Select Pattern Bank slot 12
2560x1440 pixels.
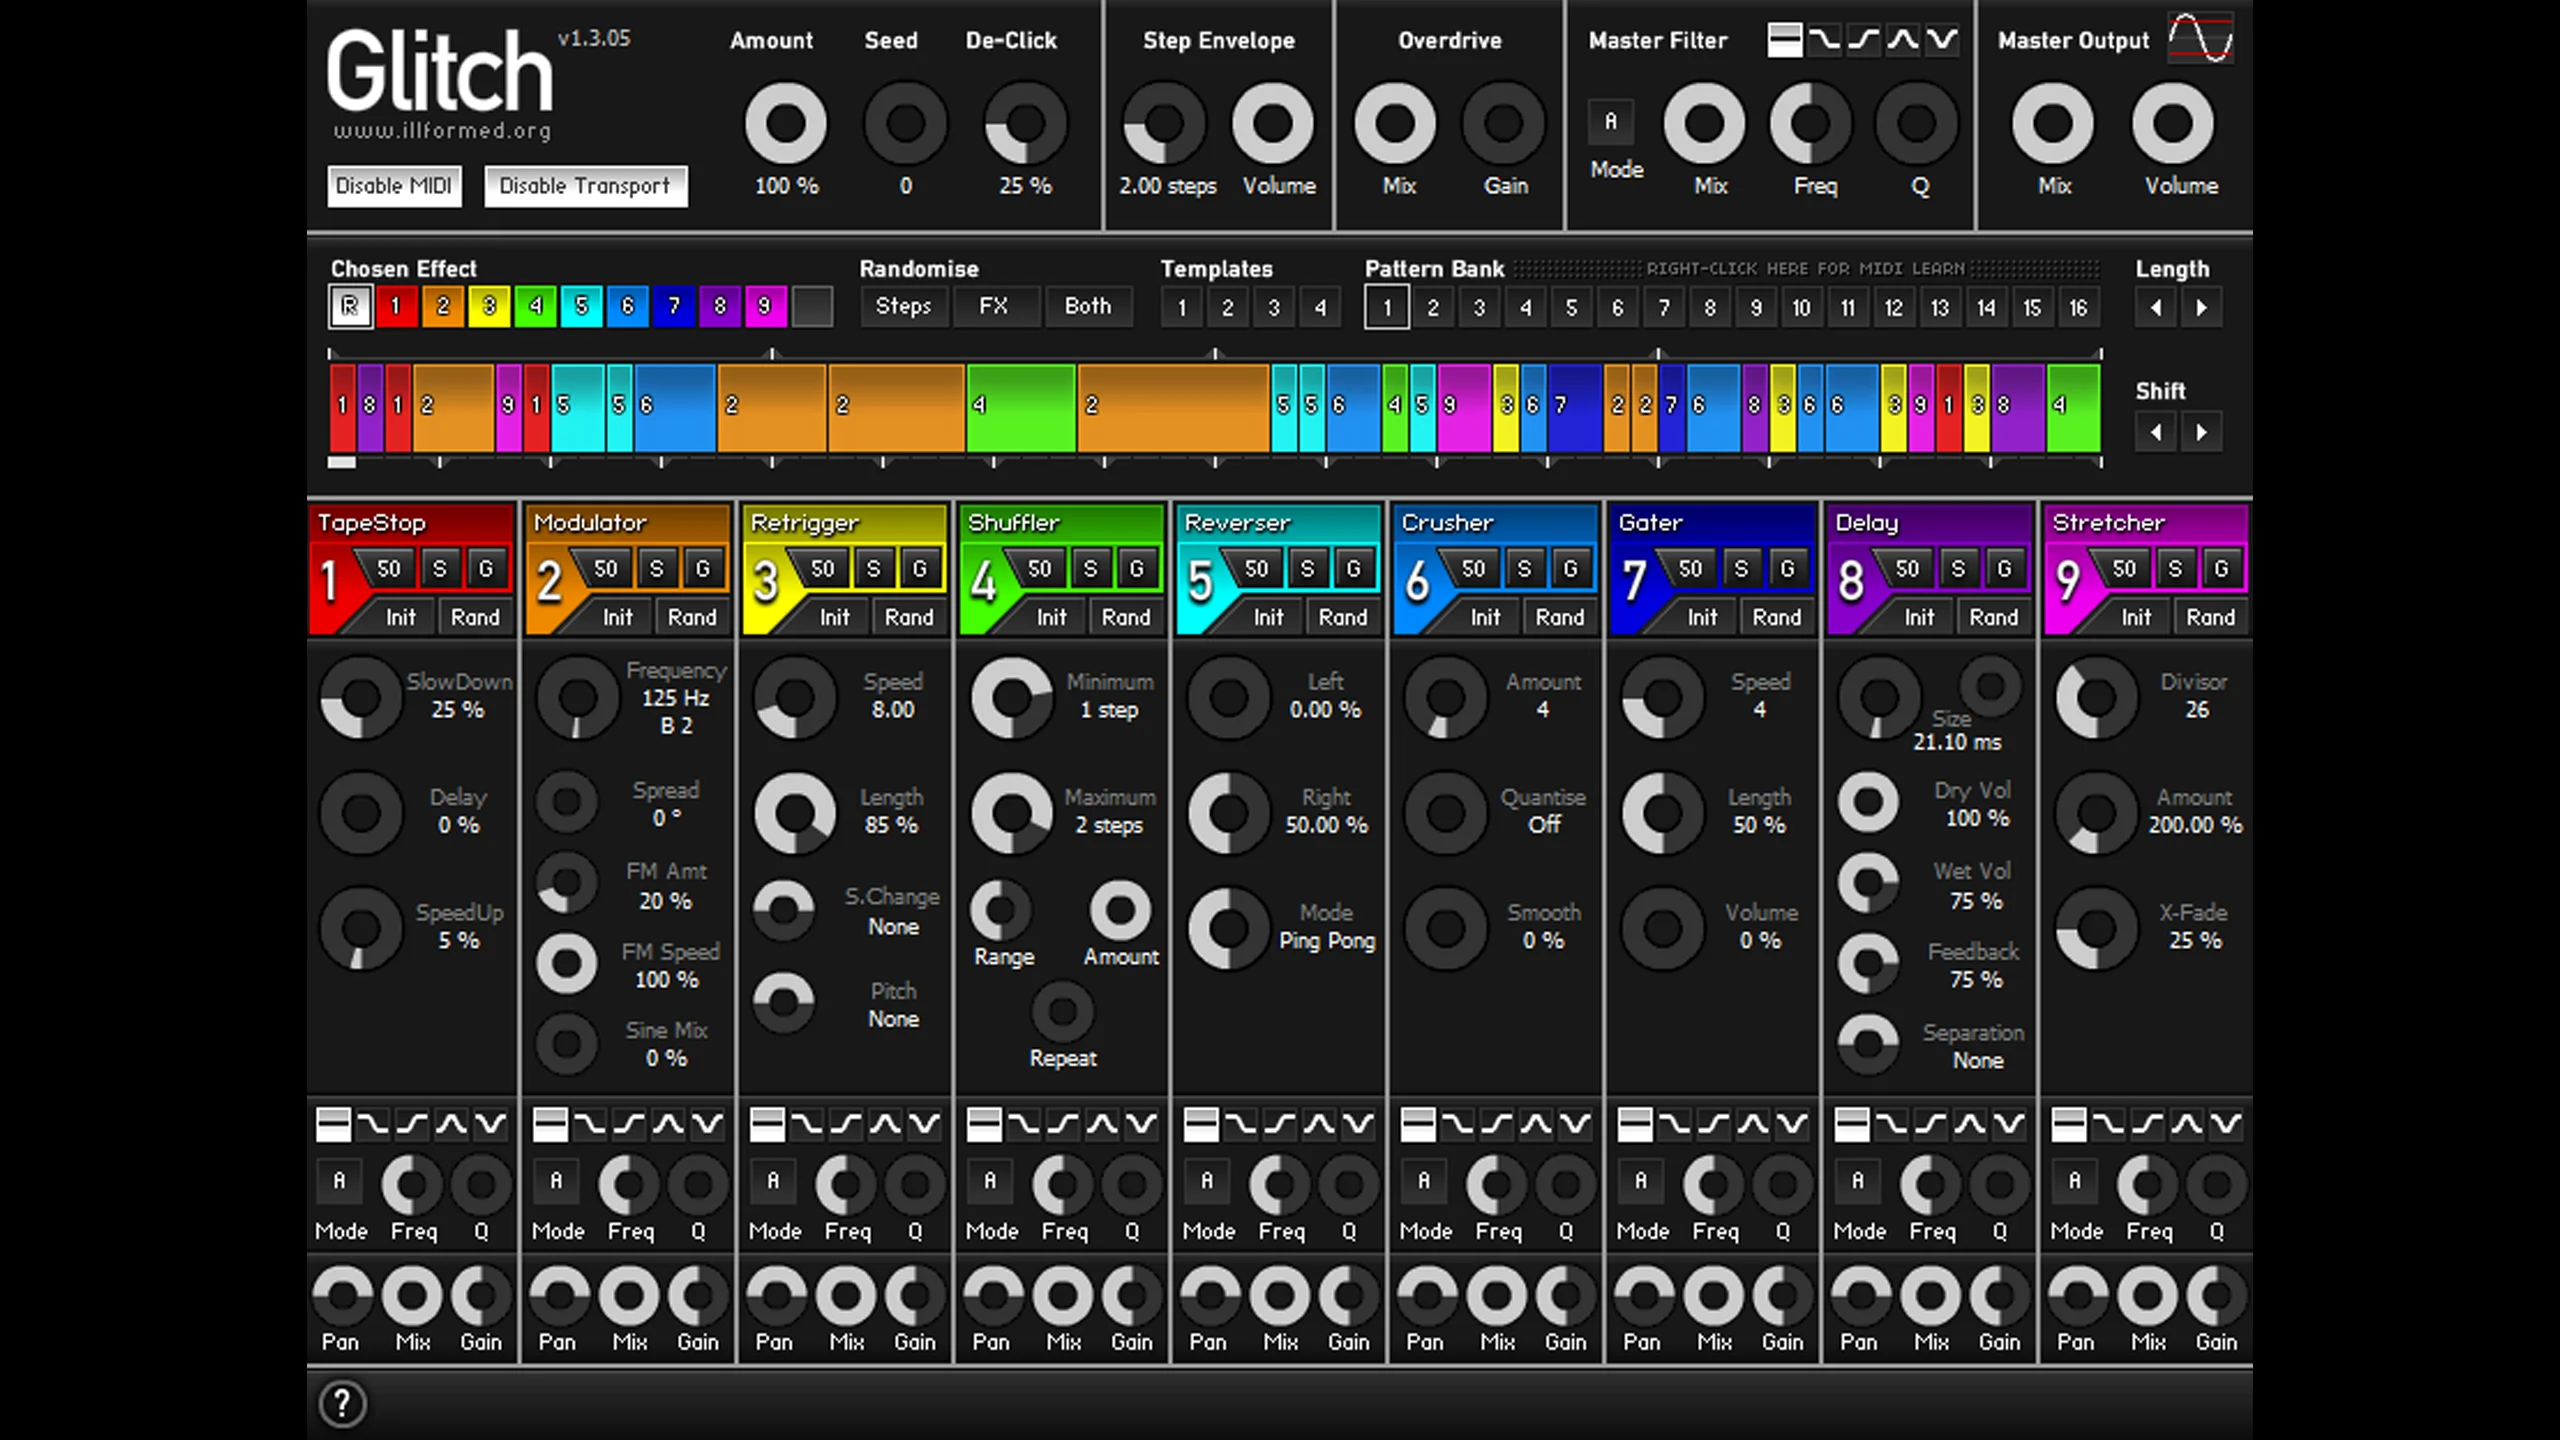click(x=1894, y=308)
